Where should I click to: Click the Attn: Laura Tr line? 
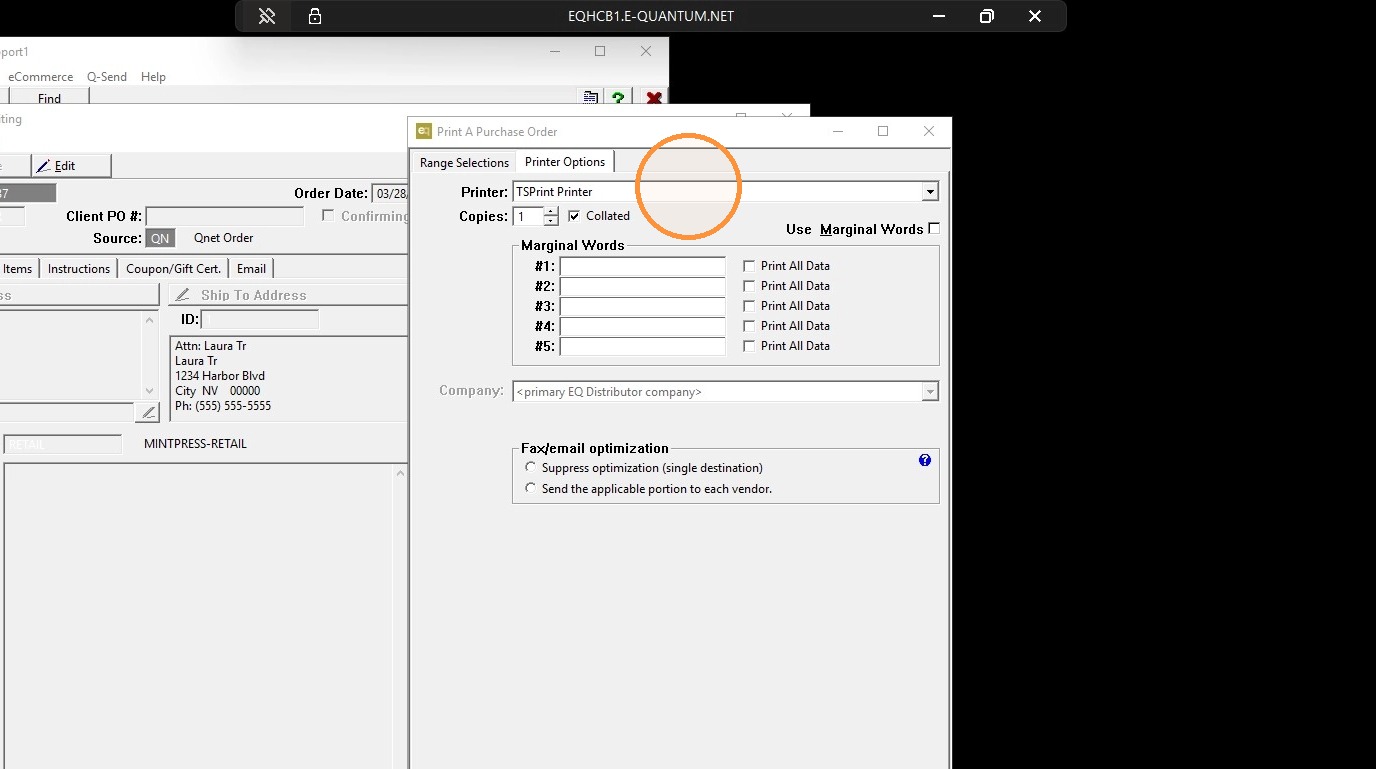point(211,346)
